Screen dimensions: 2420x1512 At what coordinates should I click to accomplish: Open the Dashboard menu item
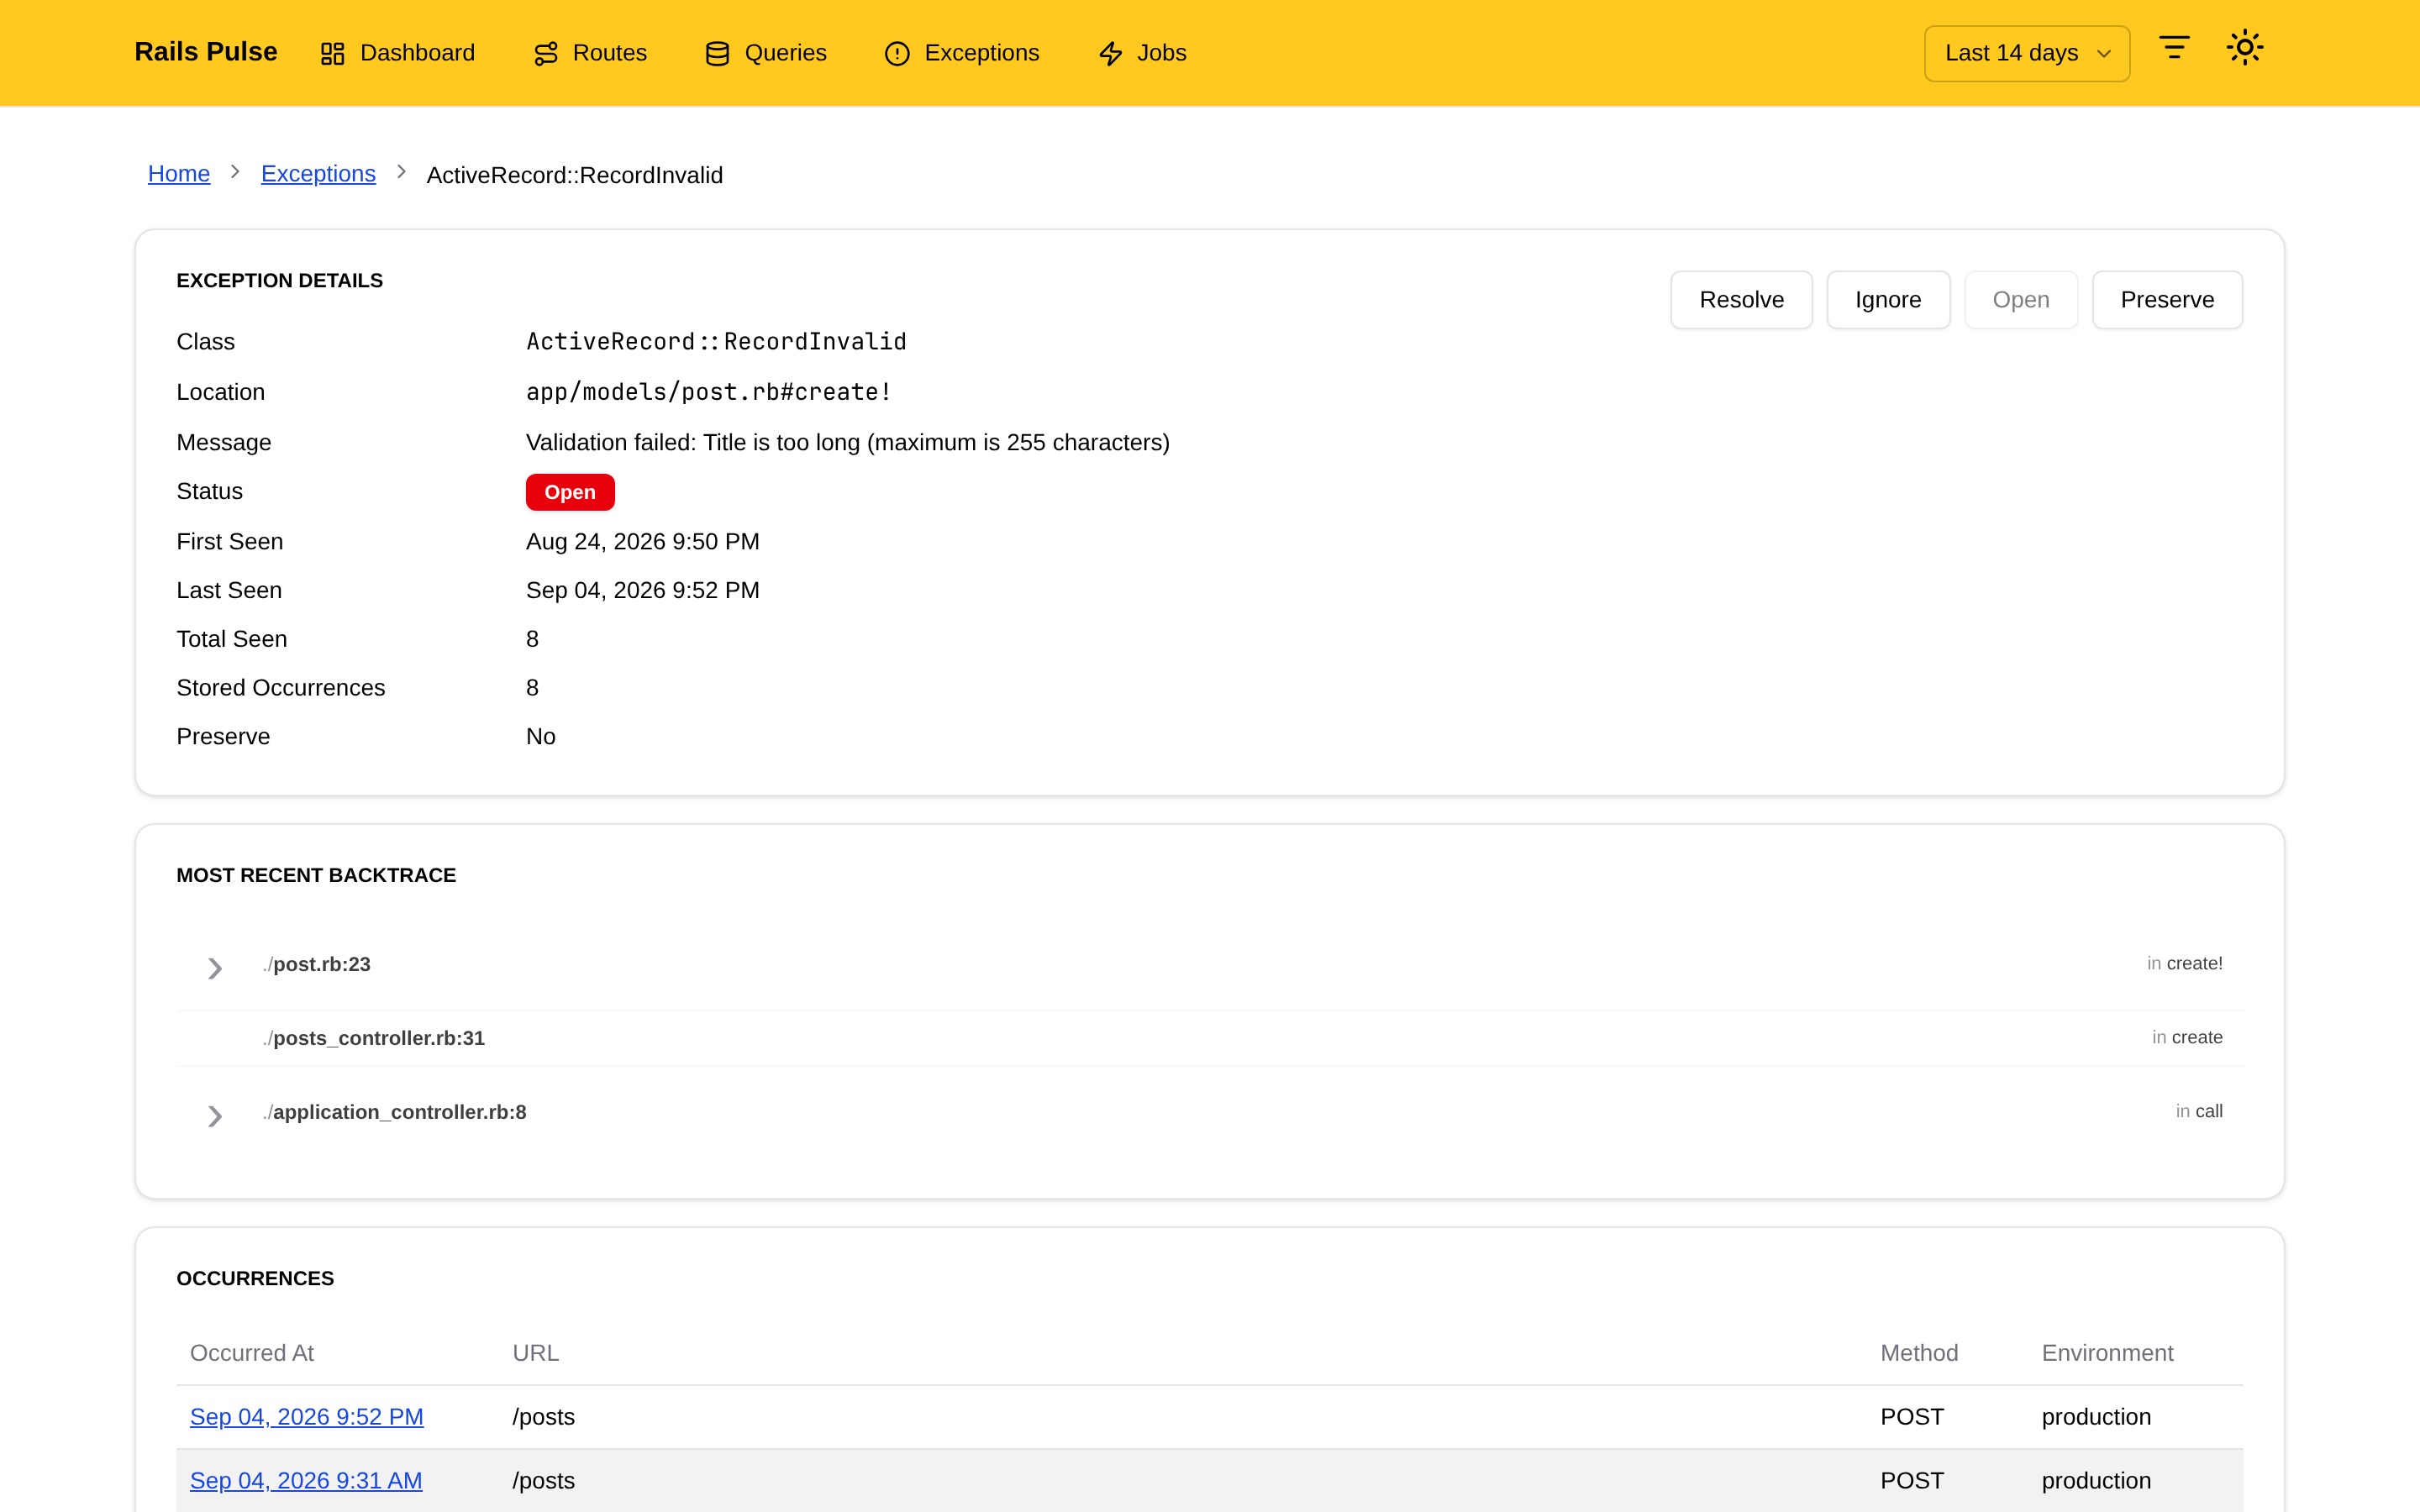click(397, 53)
